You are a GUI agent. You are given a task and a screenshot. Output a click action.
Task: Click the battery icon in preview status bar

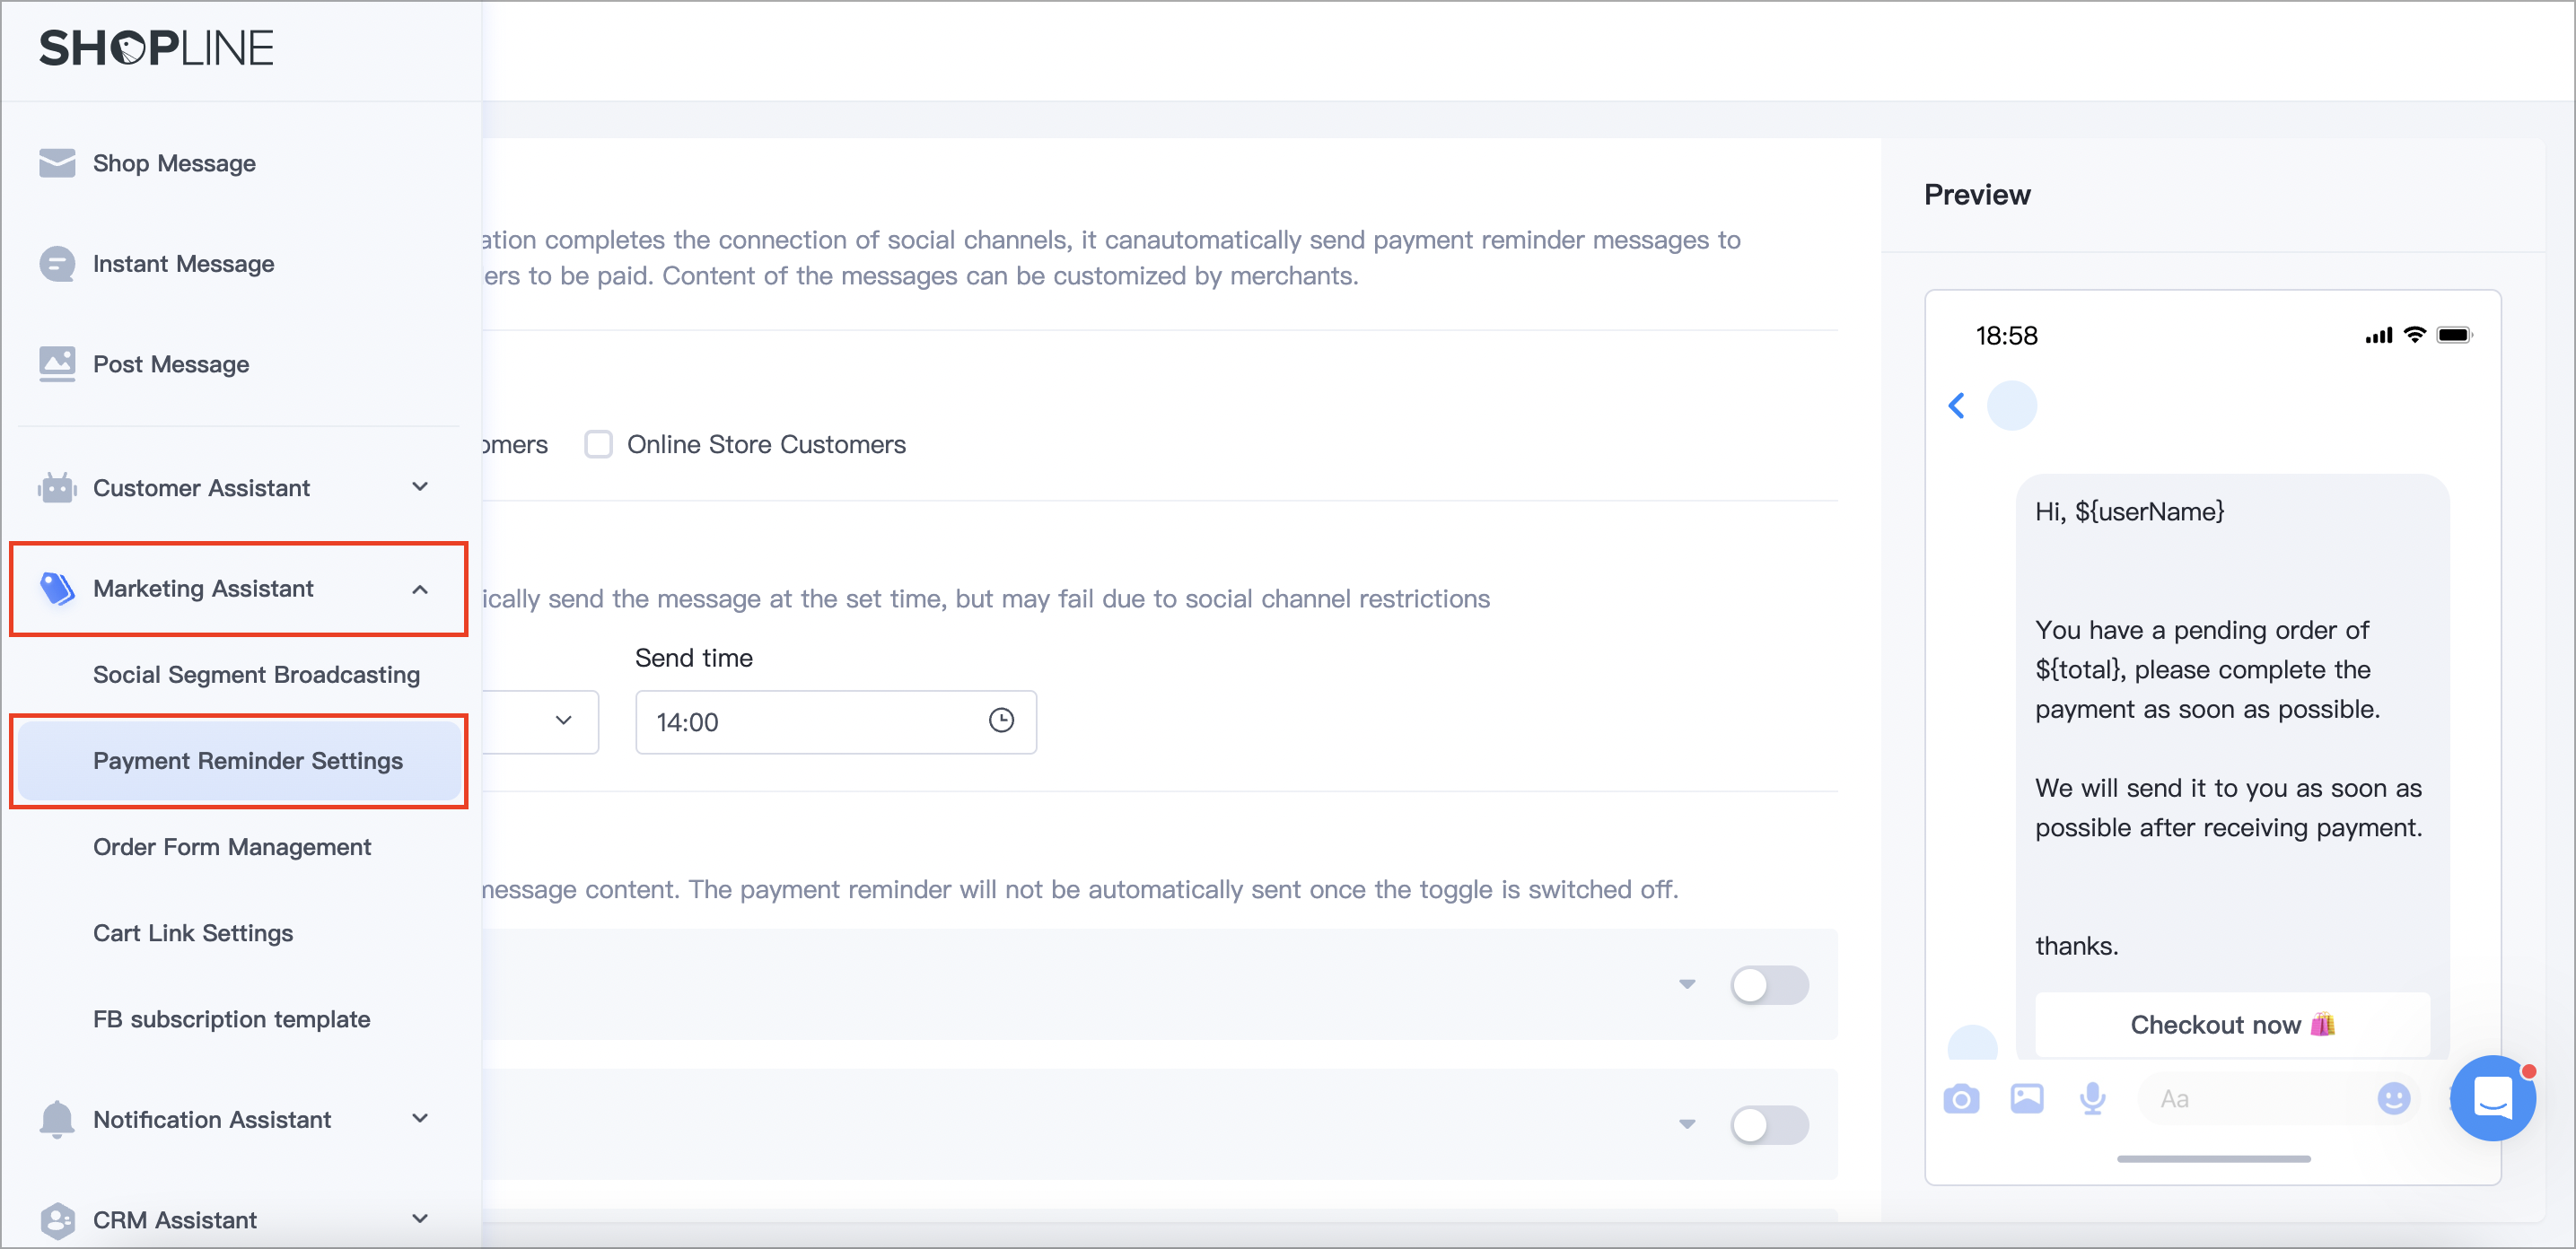[x=2454, y=335]
